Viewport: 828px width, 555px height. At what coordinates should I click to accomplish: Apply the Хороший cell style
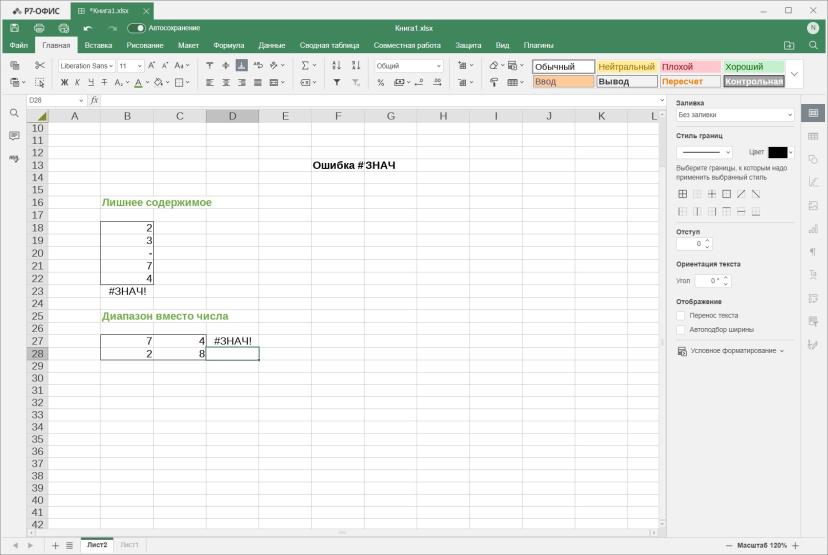click(754, 67)
